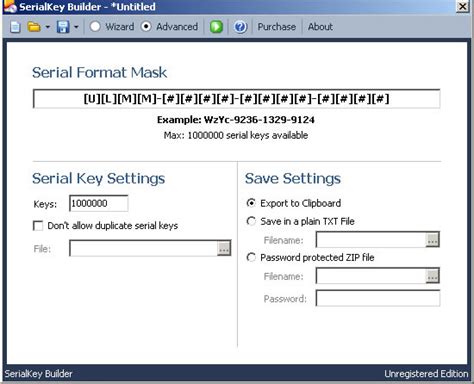
Task: Click the SerialKey Builder status bar label
Action: (38, 374)
